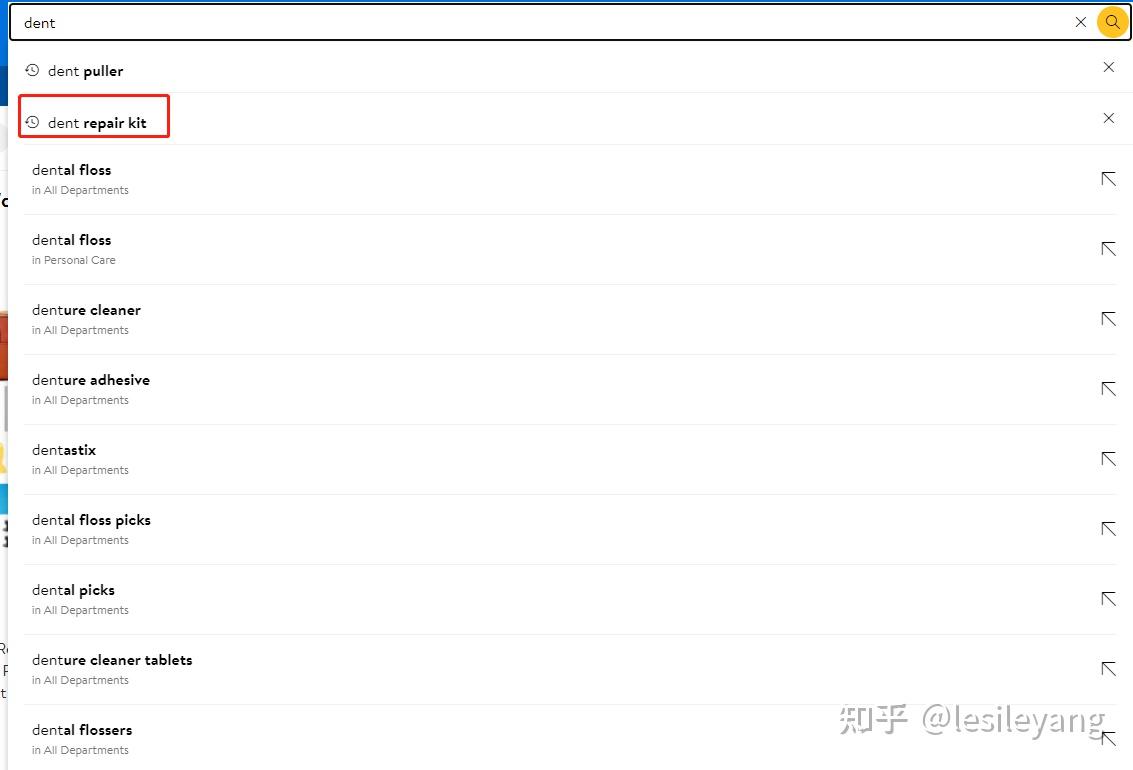Viewport: 1133px width, 770px height.
Task: Select the 'dent puller' recent search
Action: 86,71
